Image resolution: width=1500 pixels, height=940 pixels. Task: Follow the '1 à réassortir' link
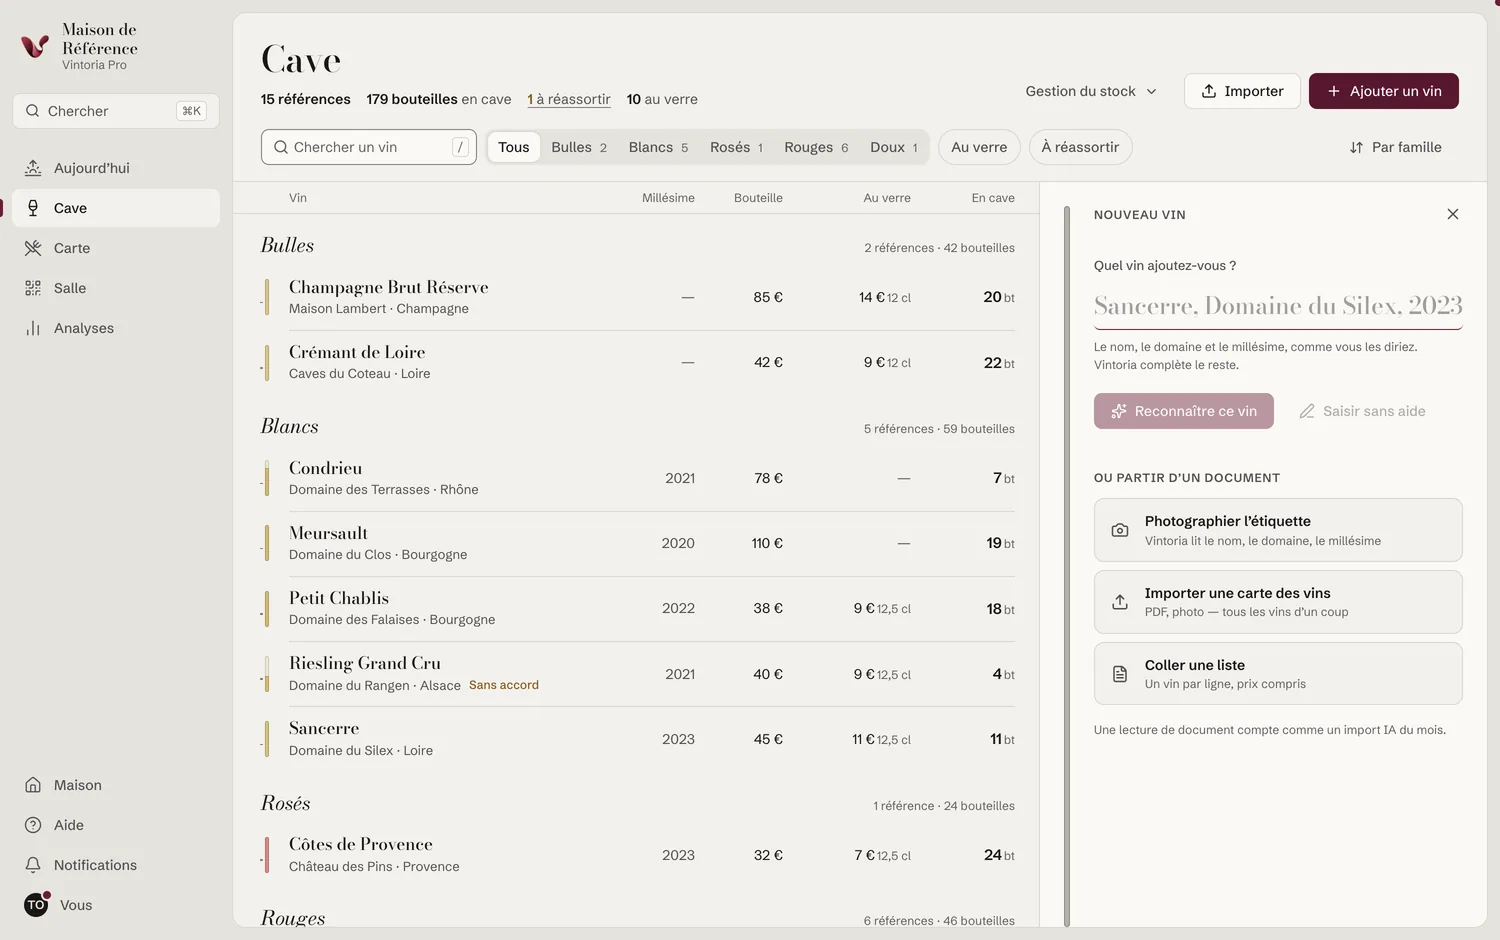click(x=569, y=99)
